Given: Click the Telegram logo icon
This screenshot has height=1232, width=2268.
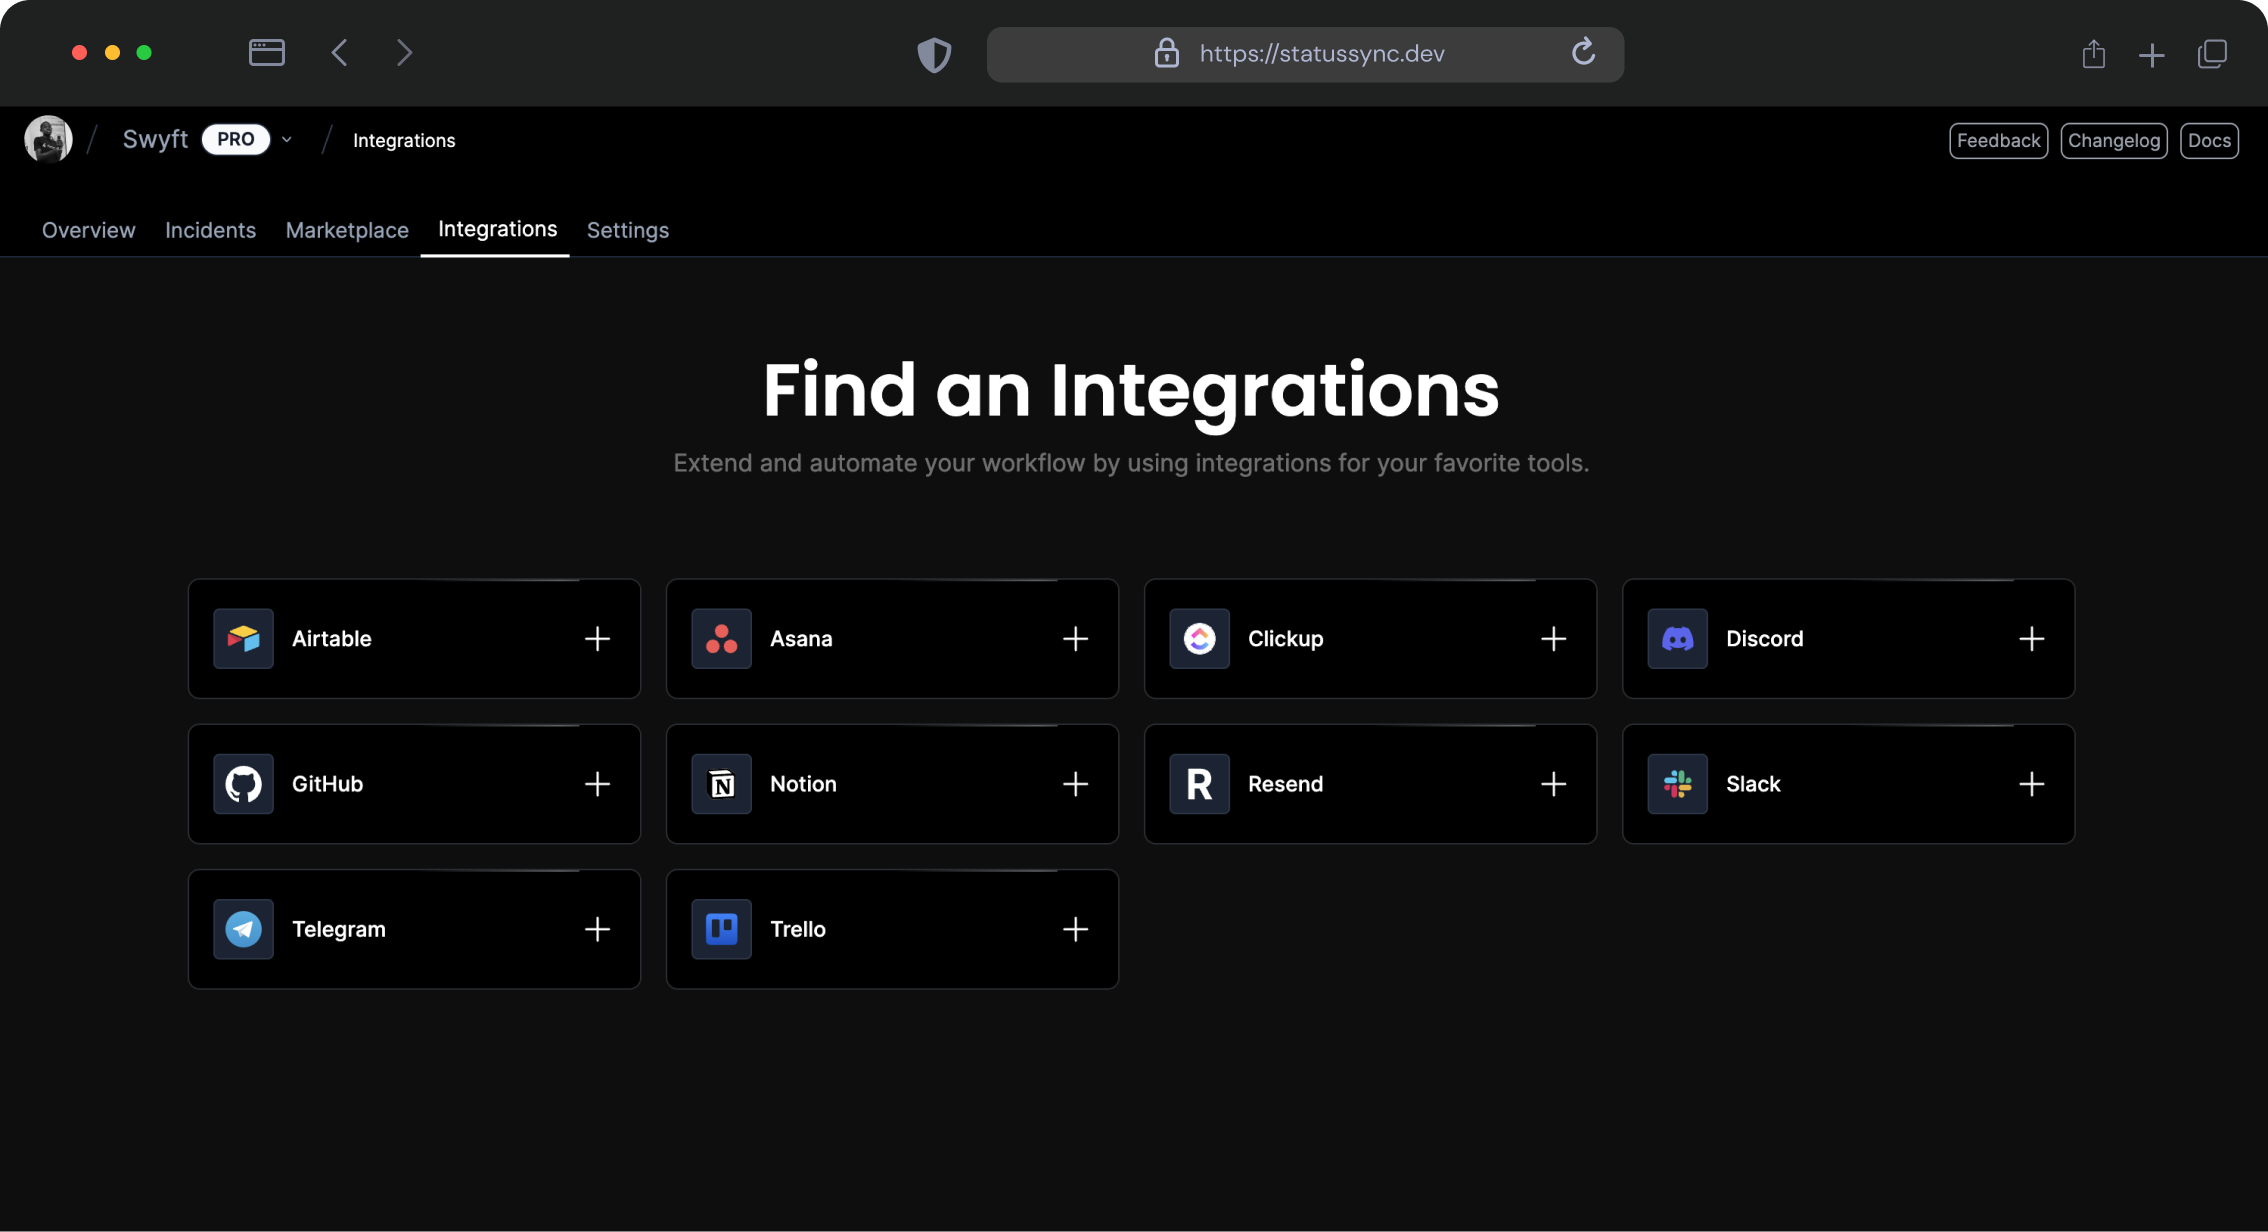Looking at the screenshot, I should [x=243, y=929].
